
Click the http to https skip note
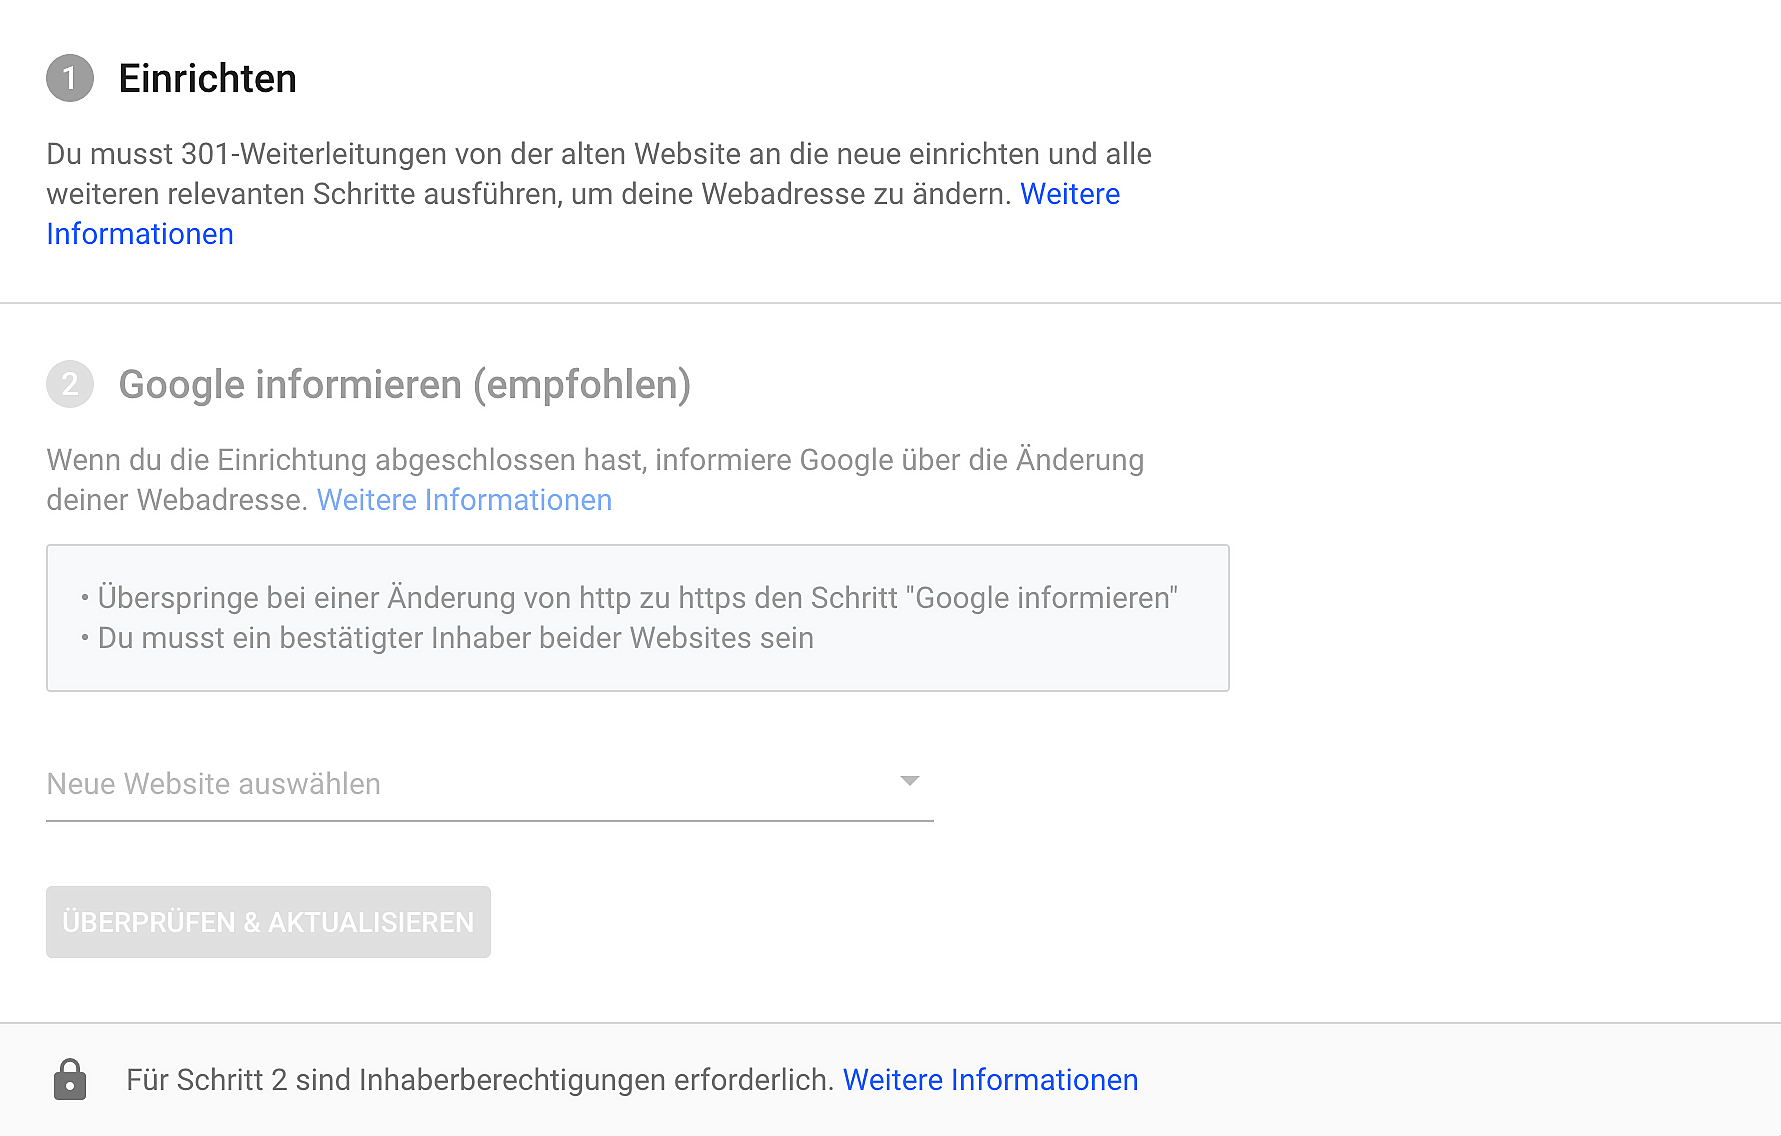click(637, 598)
